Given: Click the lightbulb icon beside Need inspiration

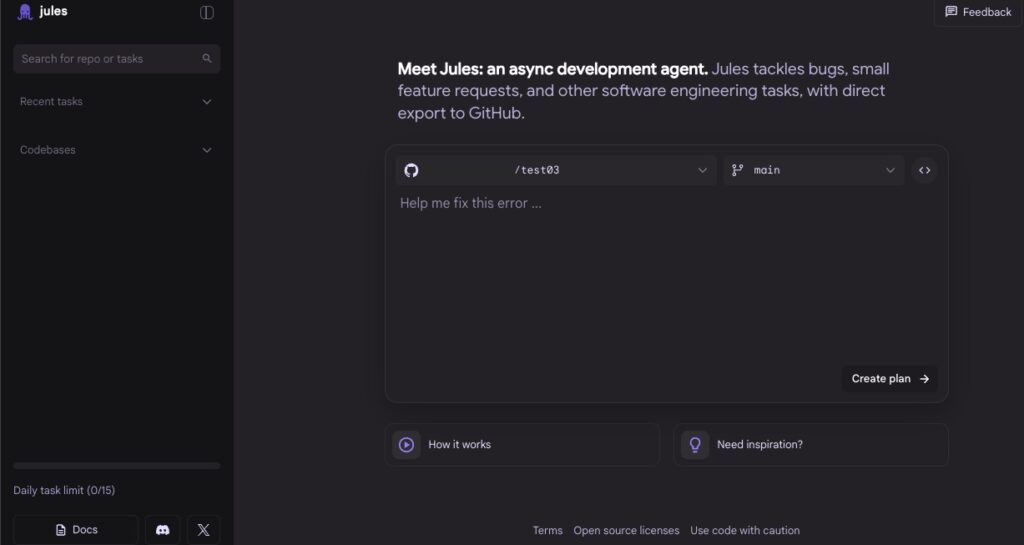Looking at the screenshot, I should (695, 444).
